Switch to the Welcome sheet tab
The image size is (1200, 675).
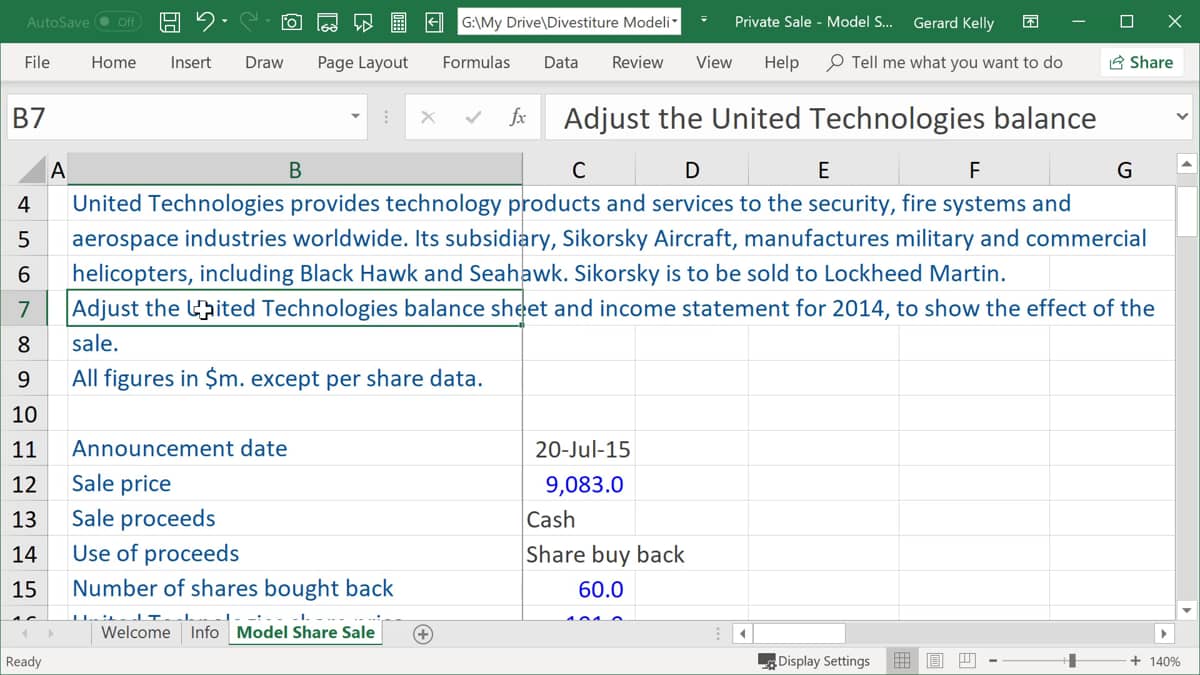136,632
